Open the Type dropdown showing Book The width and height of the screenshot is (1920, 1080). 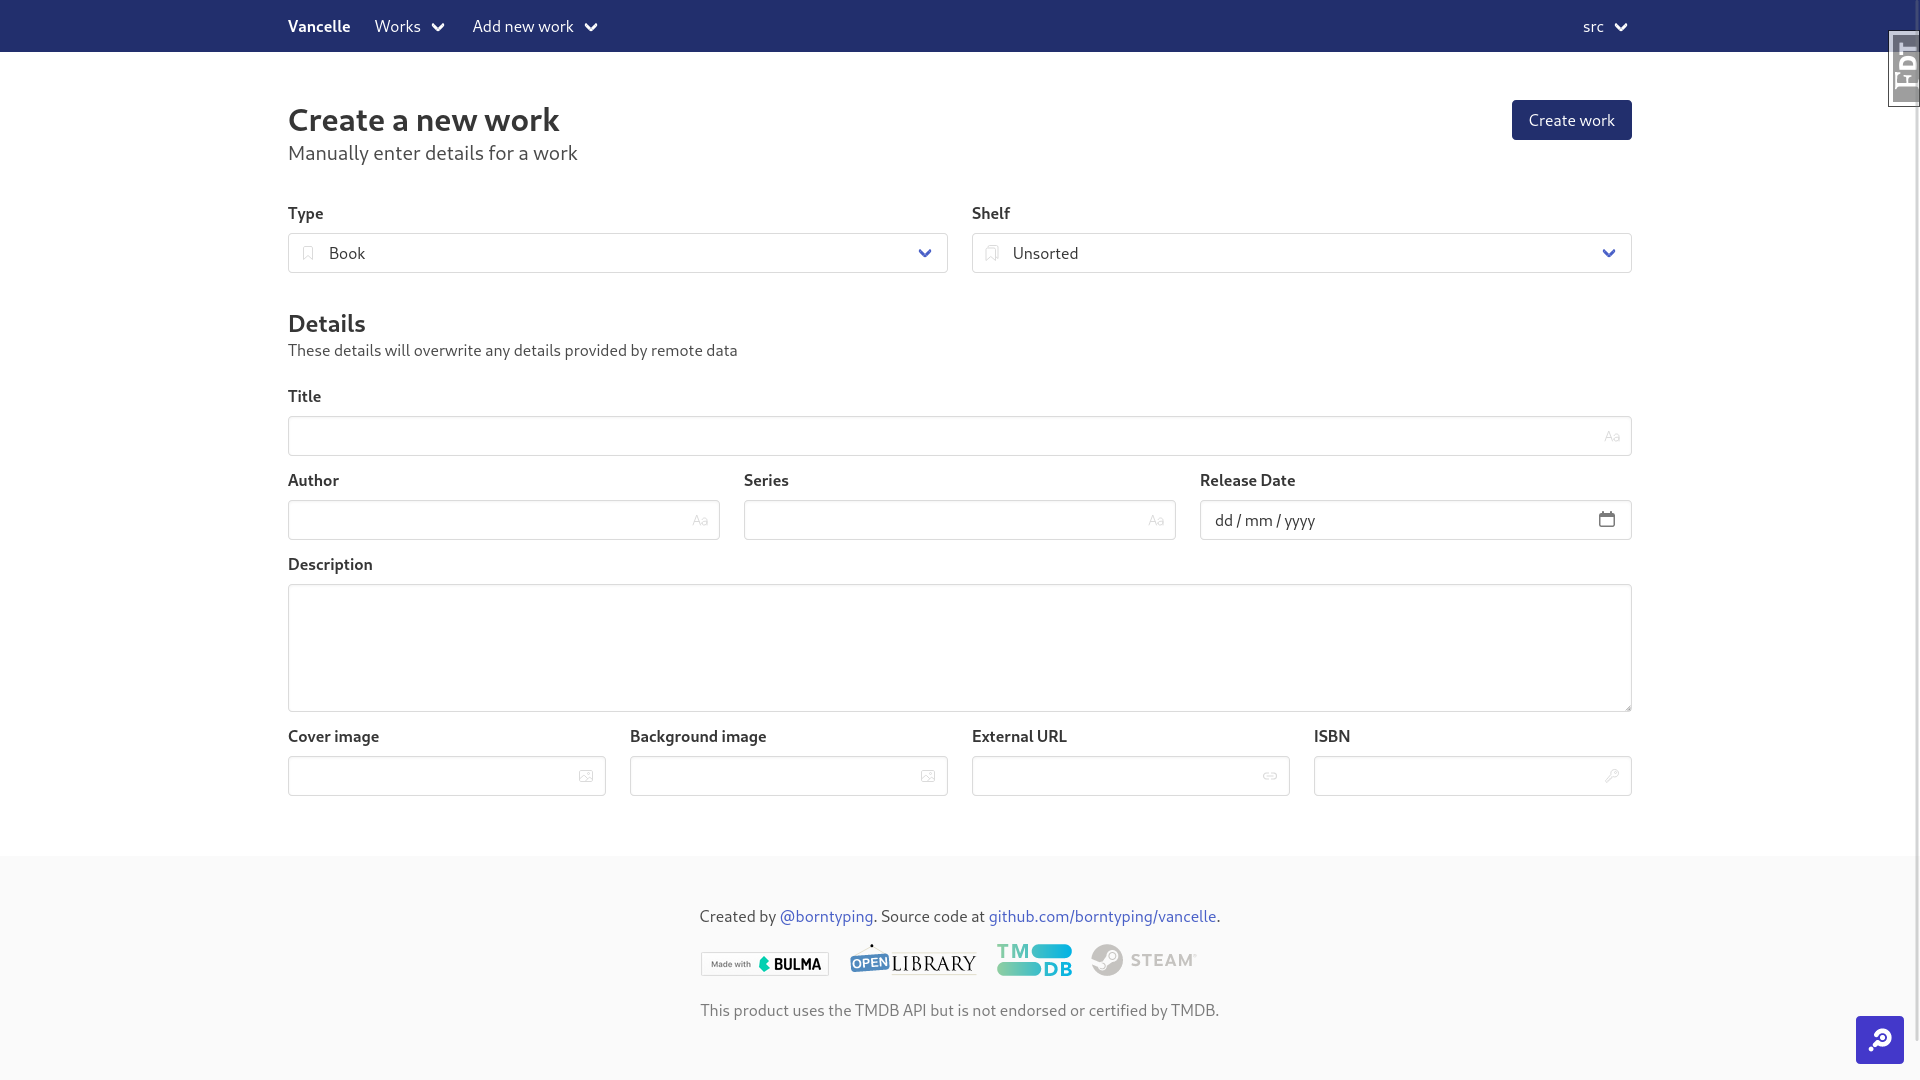tap(617, 253)
